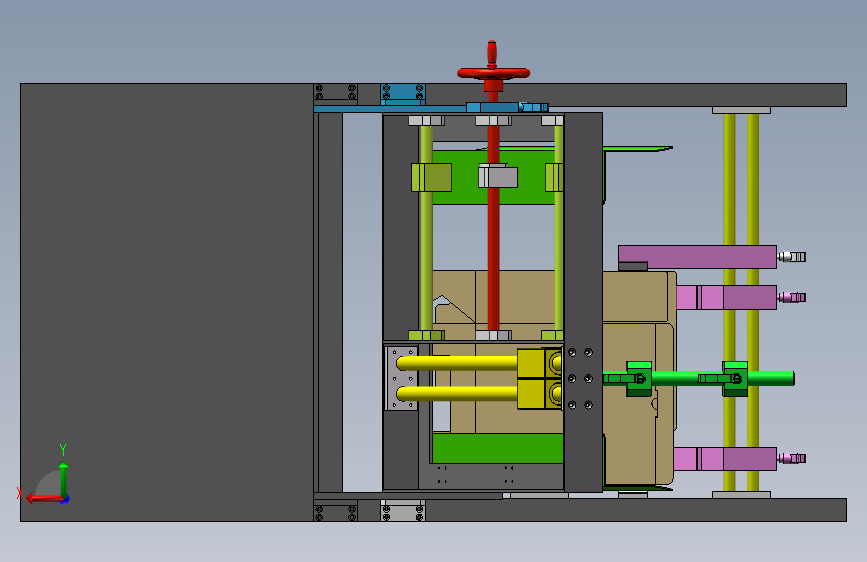
Task: Click the middle pink block
Action: (x=727, y=298)
